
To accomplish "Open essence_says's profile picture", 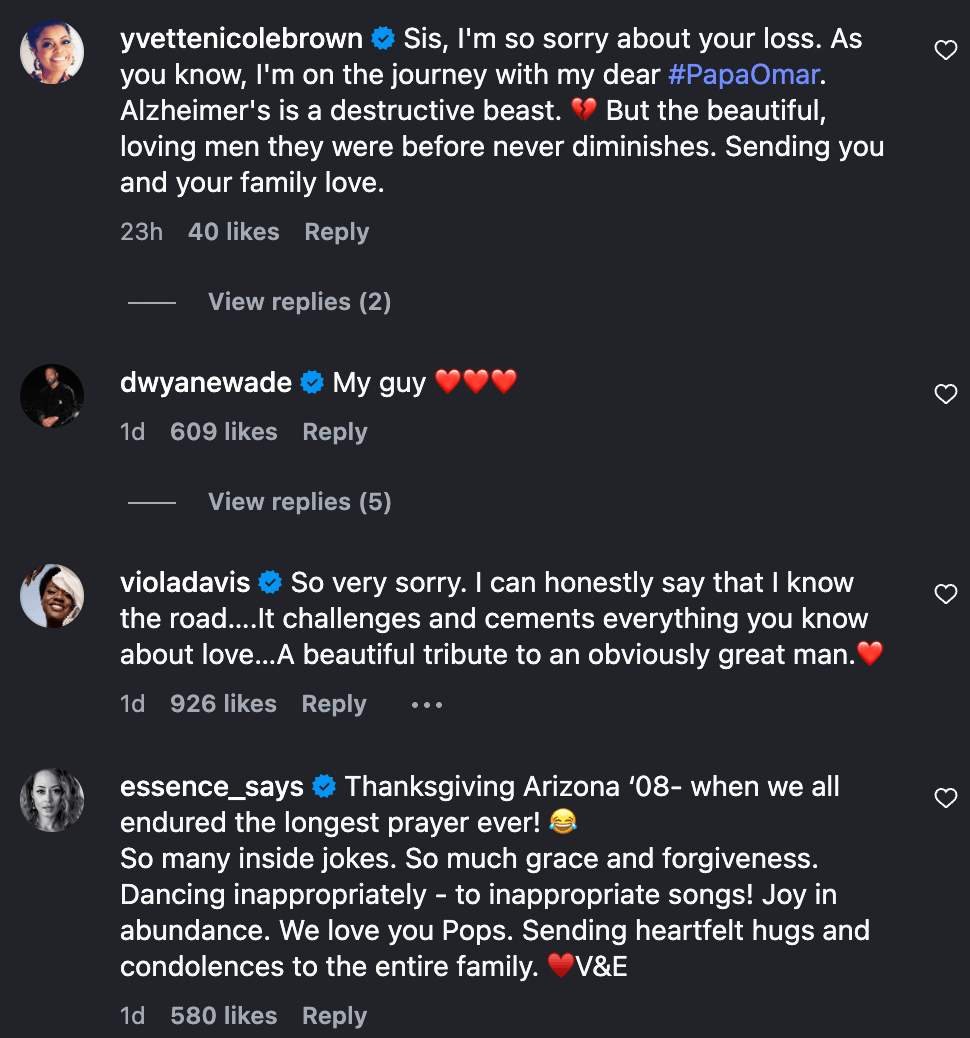I will 52,799.
